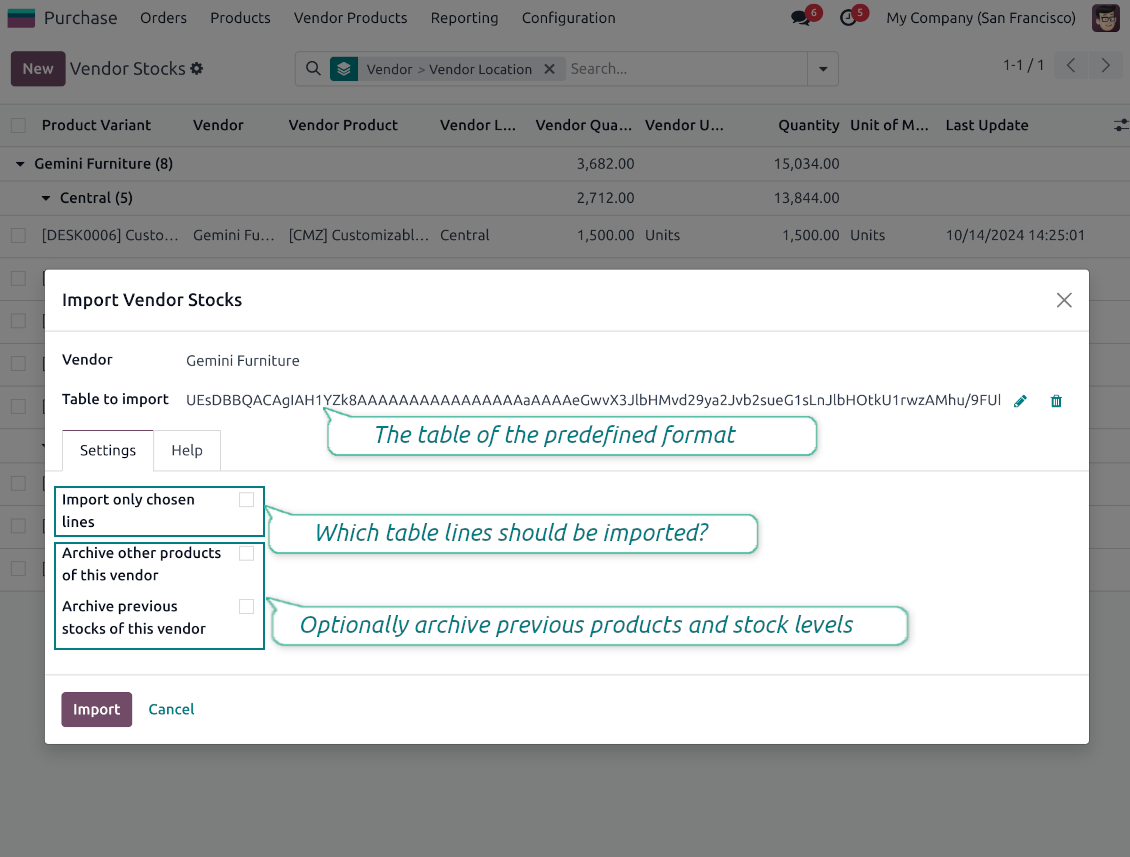Click the layers icon on the Vendor filter facet
Viewport: 1130px width, 857px height.
click(x=343, y=68)
